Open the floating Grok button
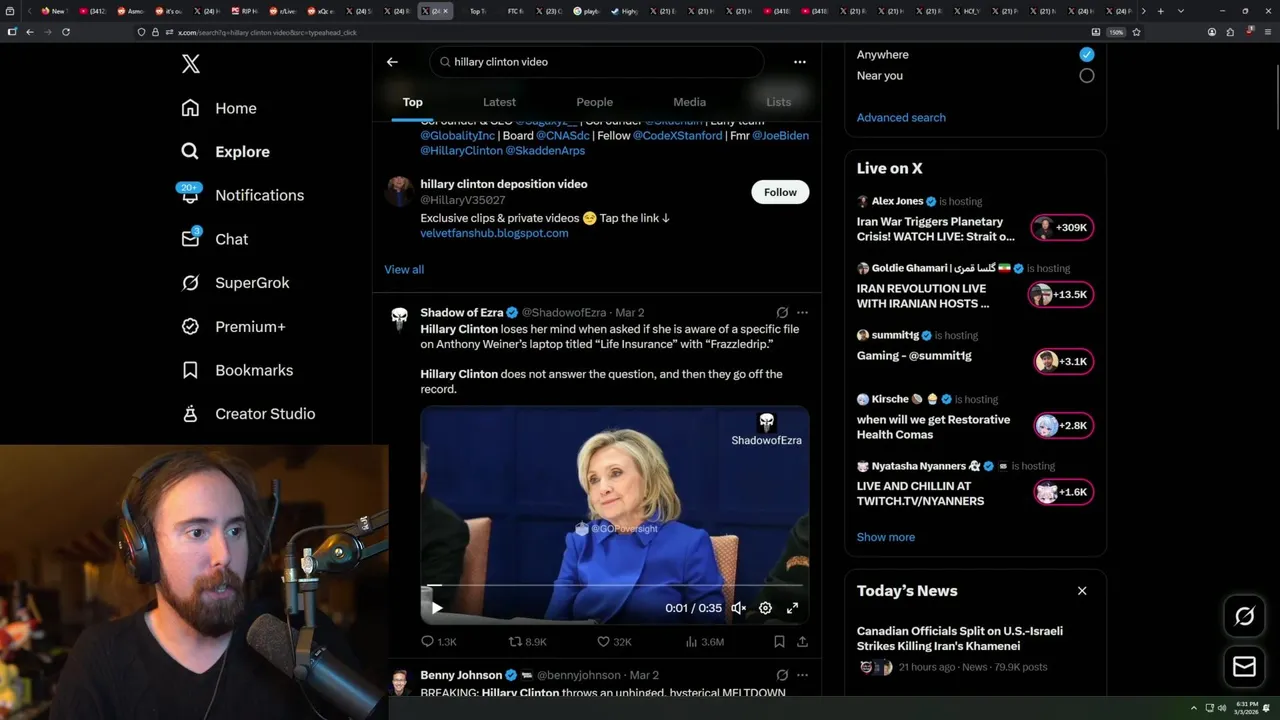 (1245, 617)
